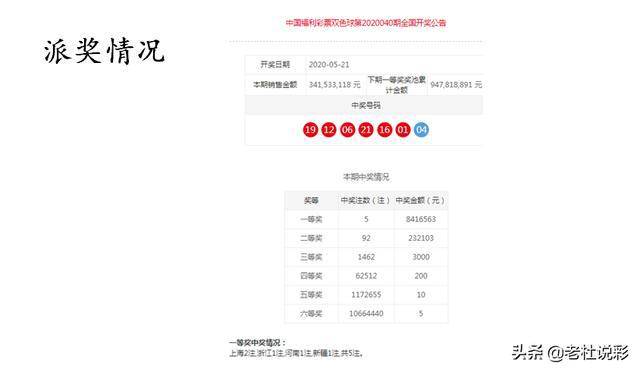Image resolution: width=640 pixels, height=372 pixels.
Task: Select the 派奖情况 heading text
Action: click(104, 51)
